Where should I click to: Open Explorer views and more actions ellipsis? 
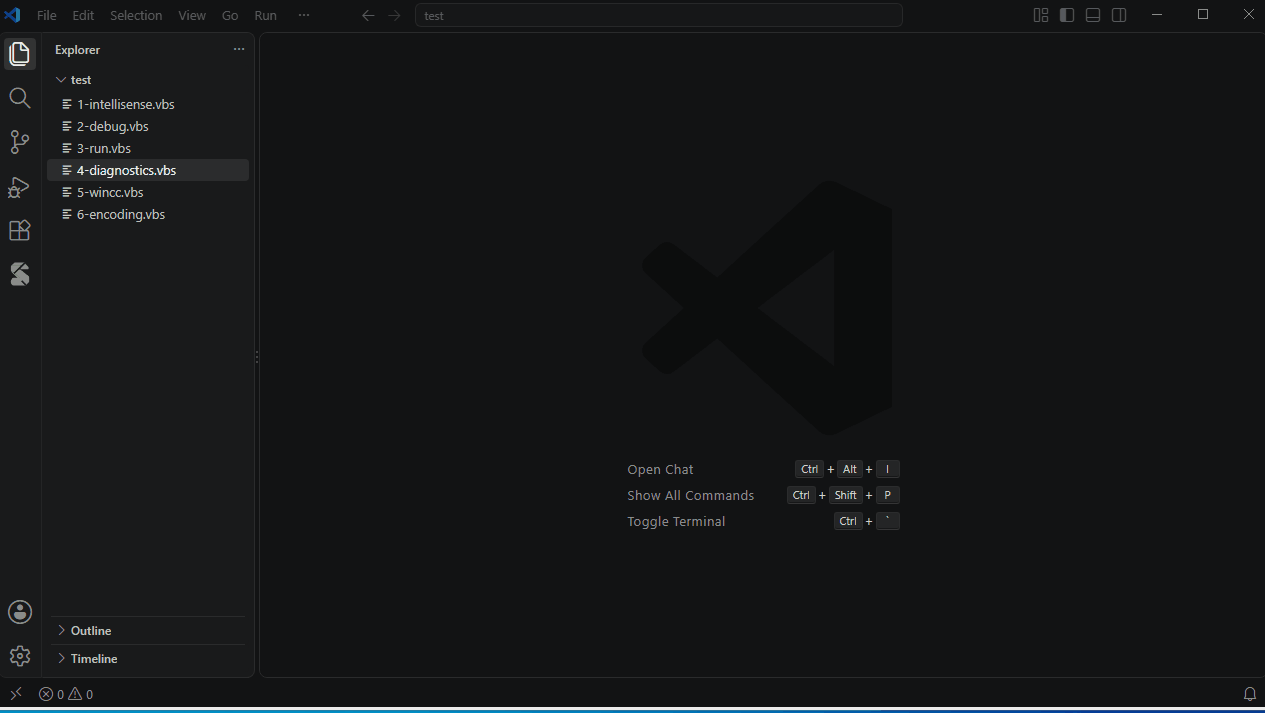point(238,49)
